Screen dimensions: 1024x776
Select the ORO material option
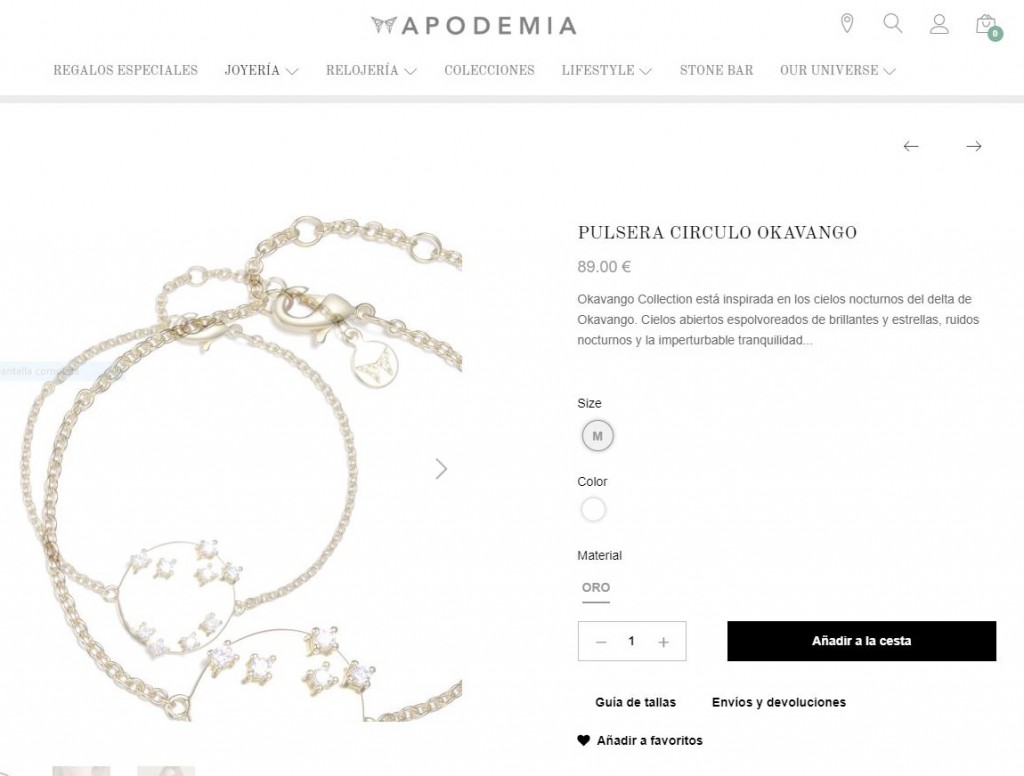tap(596, 588)
